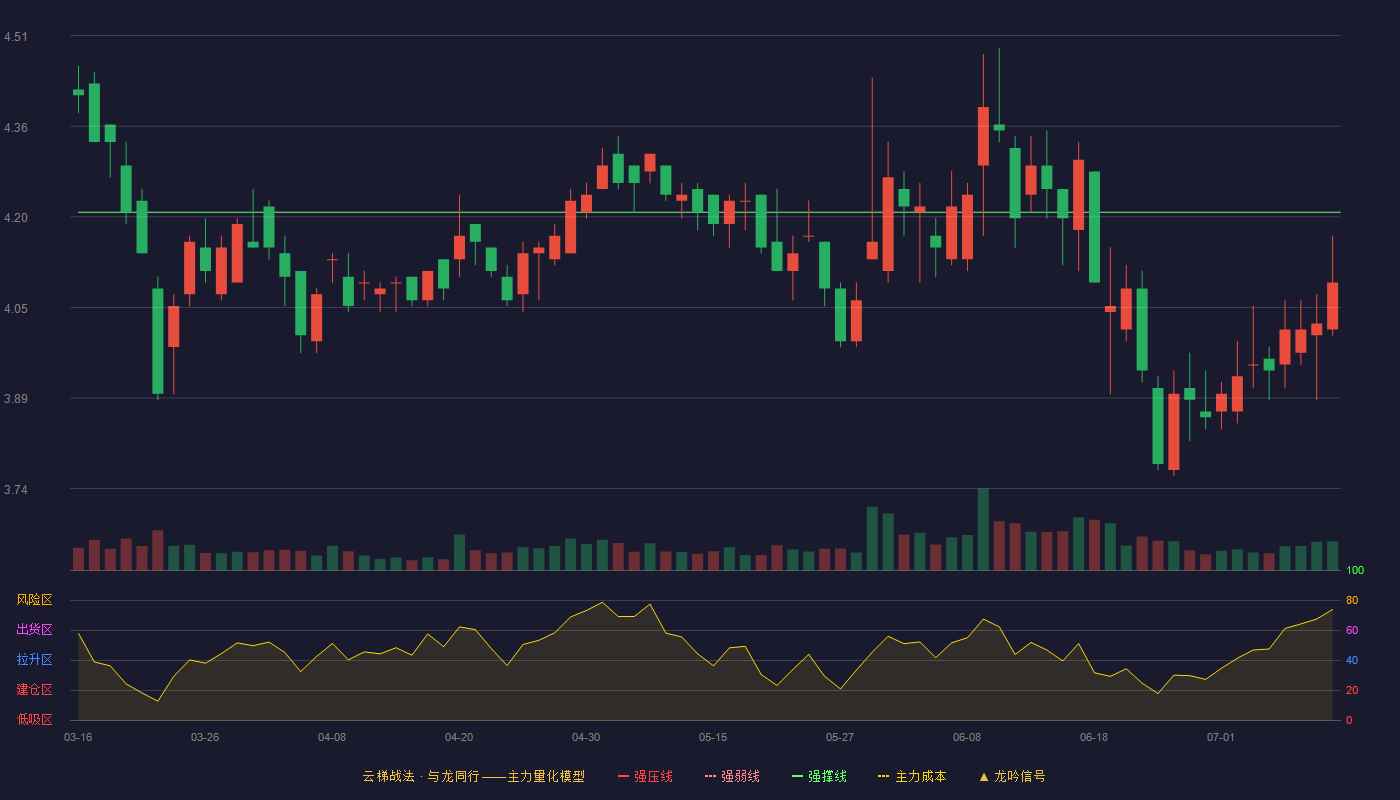Viewport: 1400px width, 800px height.
Task: Click the 05-27 date label
Action: (x=840, y=737)
